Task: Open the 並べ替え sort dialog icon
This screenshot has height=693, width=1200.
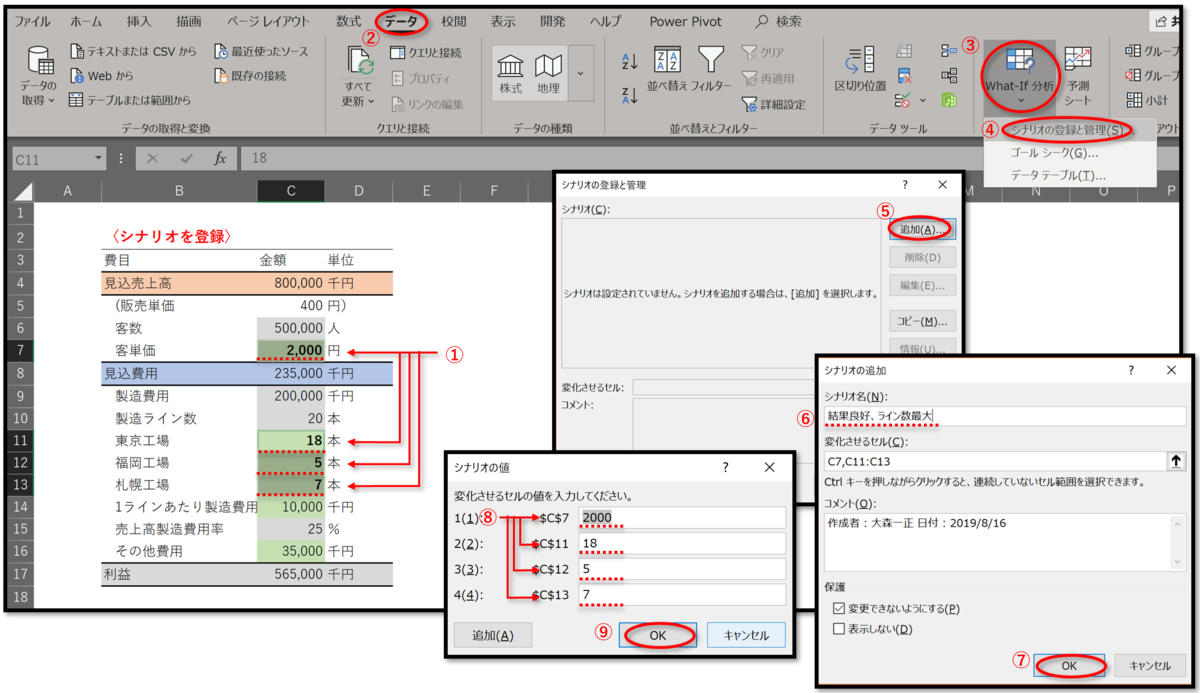Action: click(667, 59)
